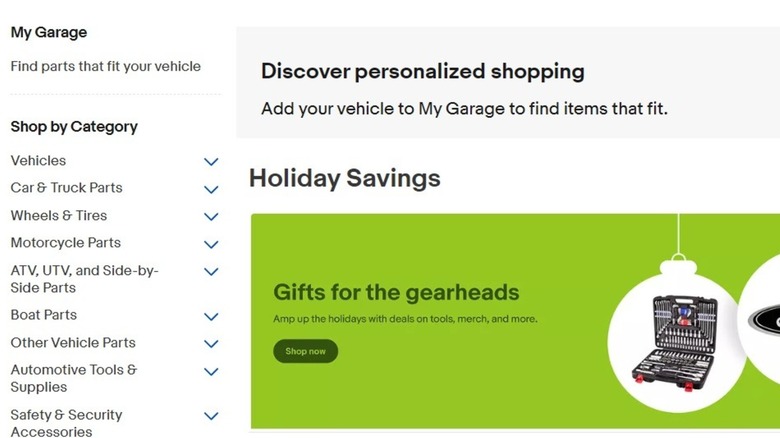This screenshot has width=780, height=438.
Task: Expand Automotive Tools & Supplies chevron
Action: click(x=211, y=371)
